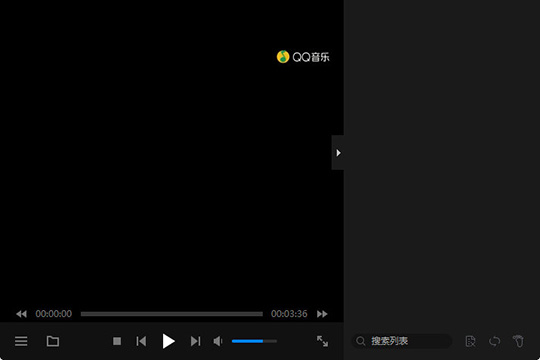Start playback with the Play button
540x360 pixels.
(x=168, y=341)
